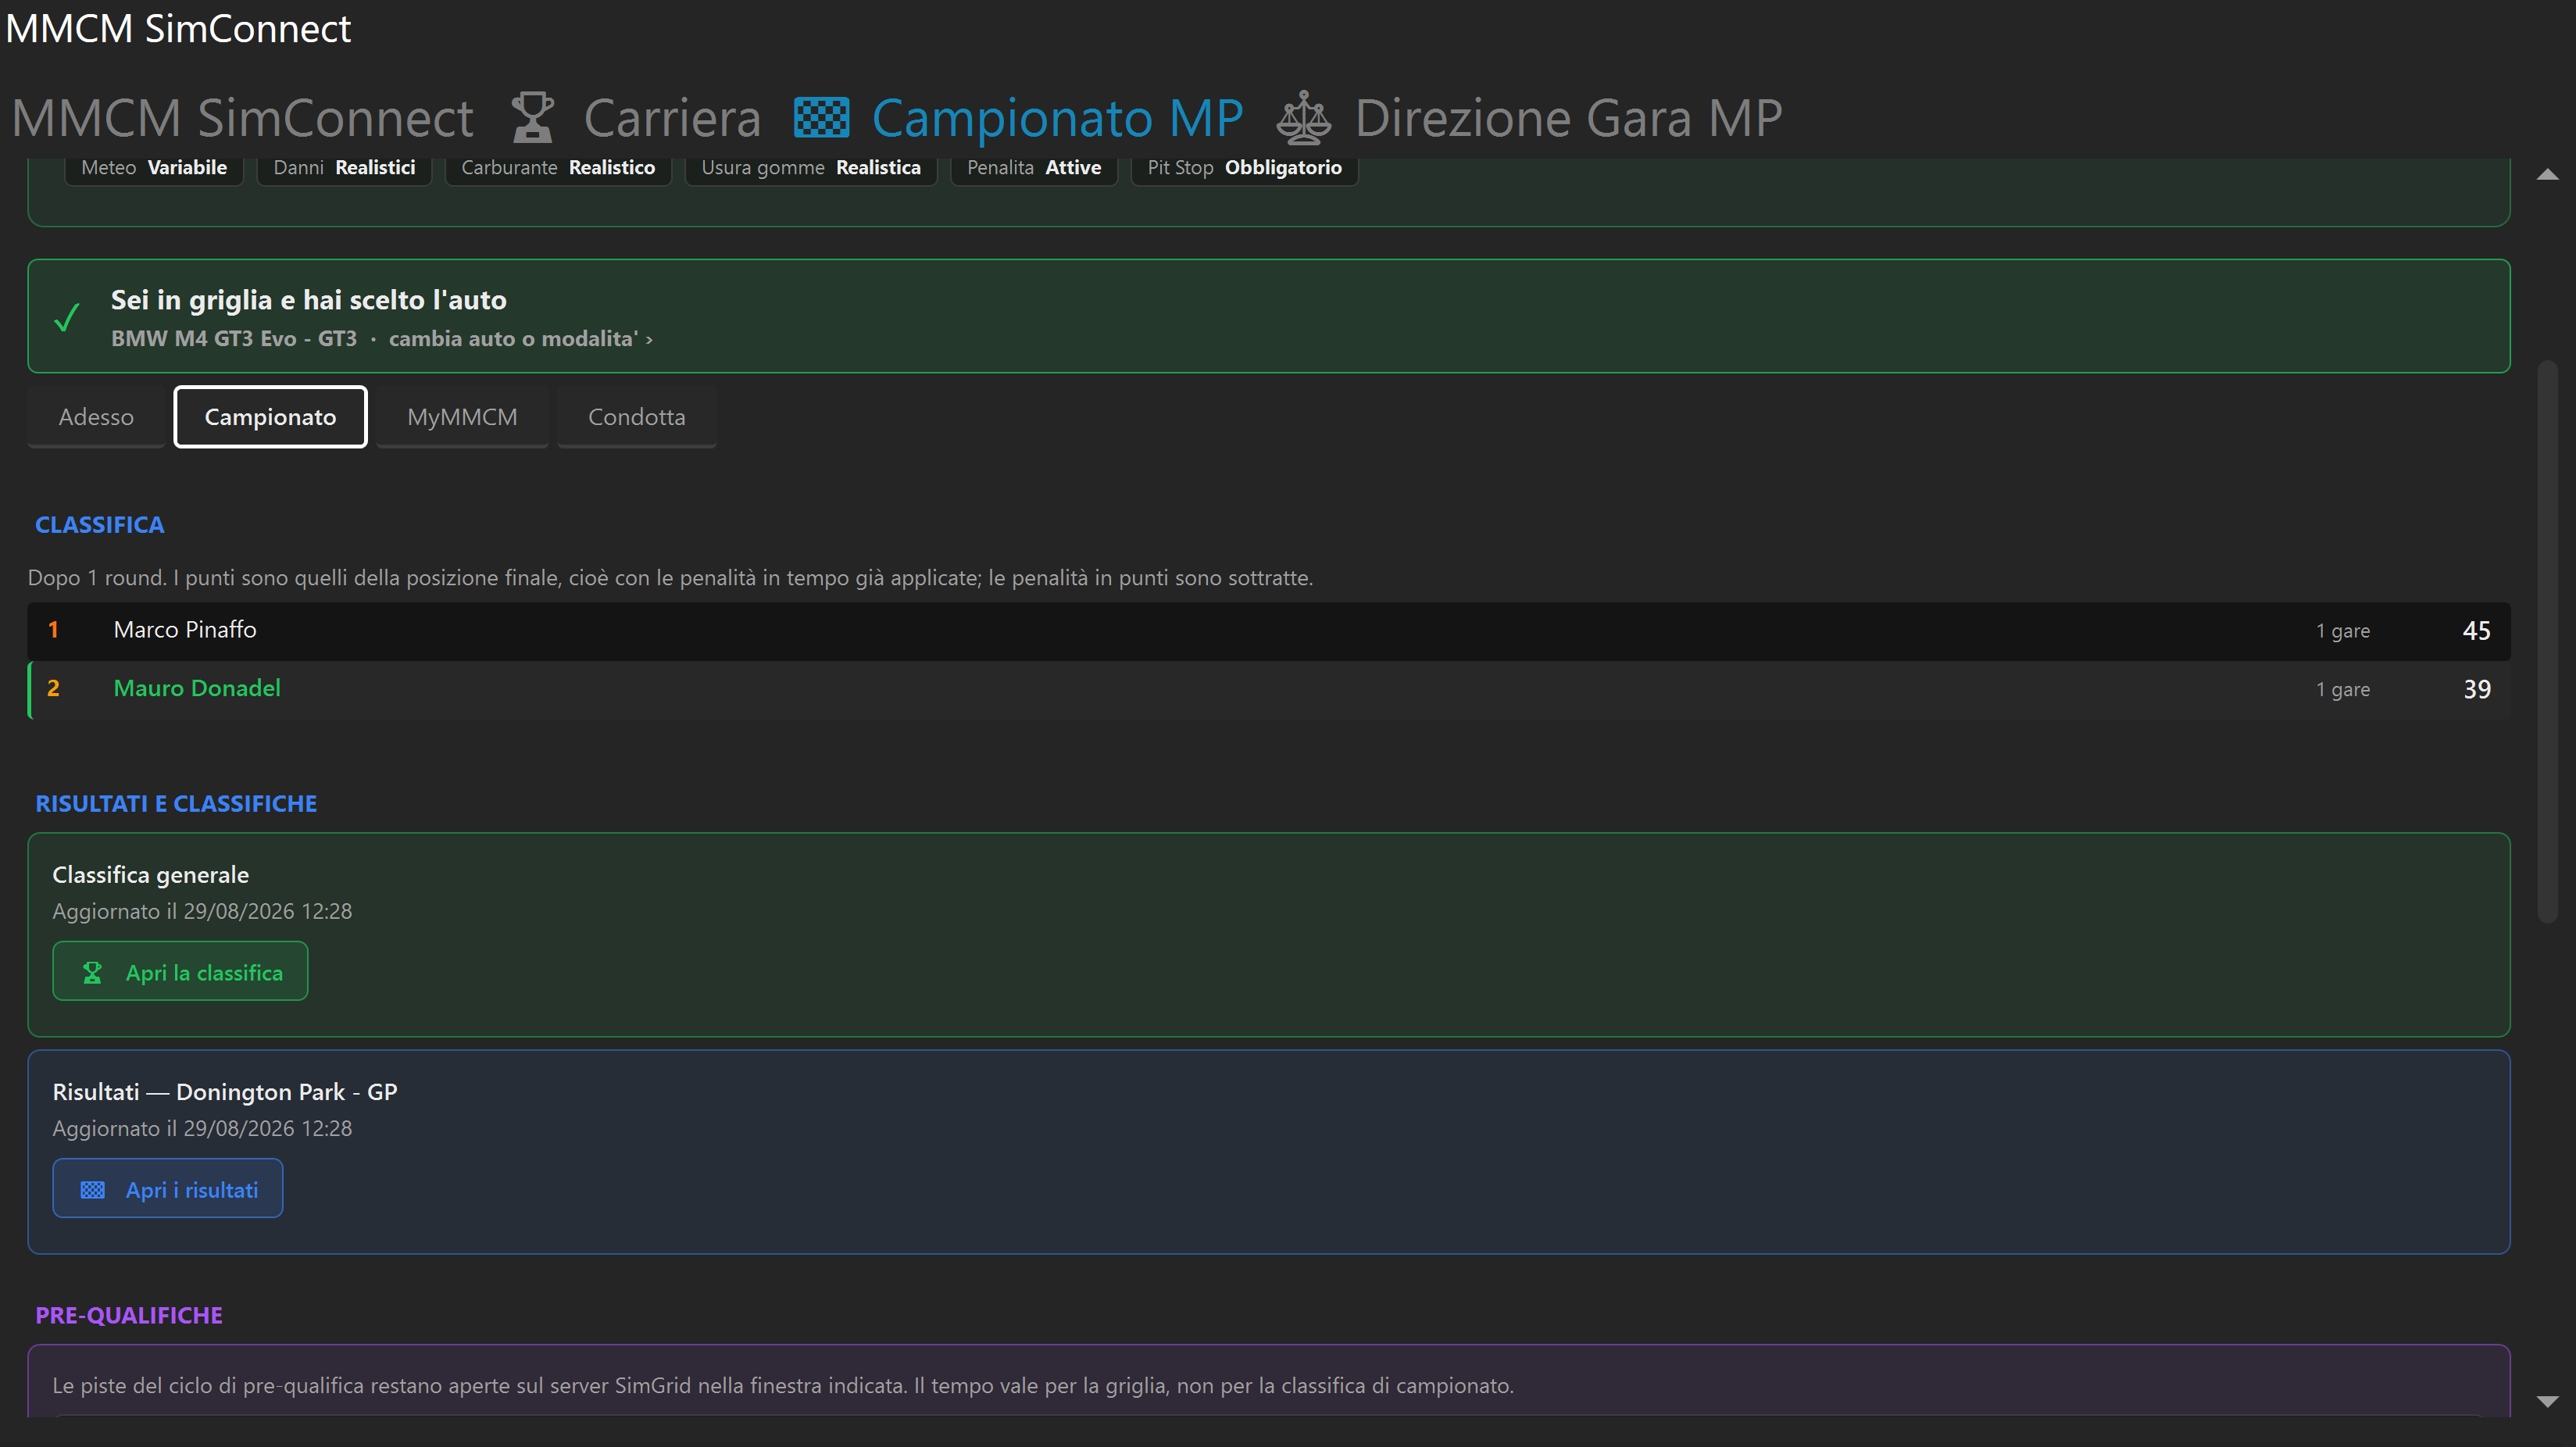Screen dimensions: 2576x1447
Task: Select the Campionato tab
Action: pyautogui.click(x=270, y=417)
